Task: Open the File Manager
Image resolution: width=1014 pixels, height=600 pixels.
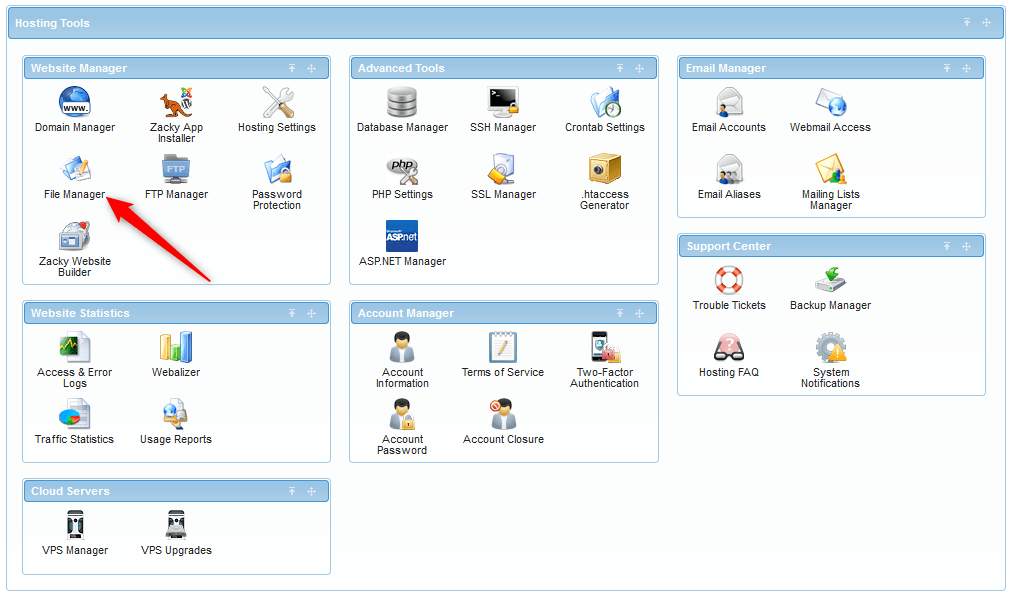Action: pyautogui.click(x=74, y=170)
